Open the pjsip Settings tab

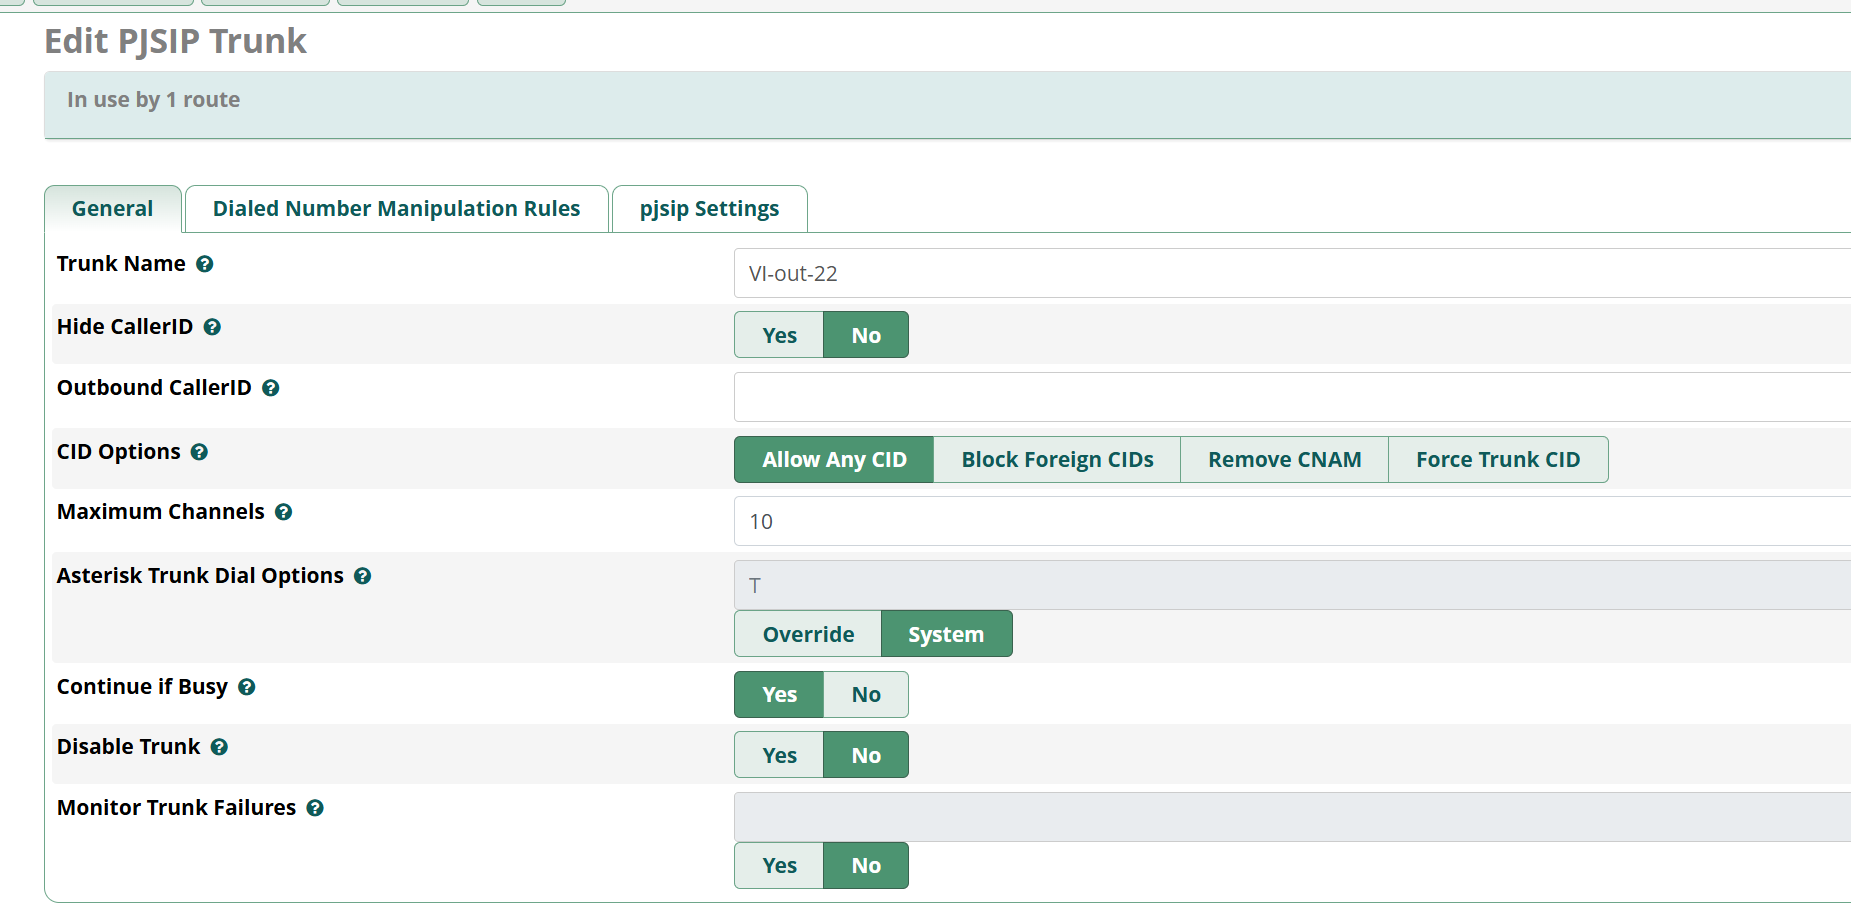(709, 209)
